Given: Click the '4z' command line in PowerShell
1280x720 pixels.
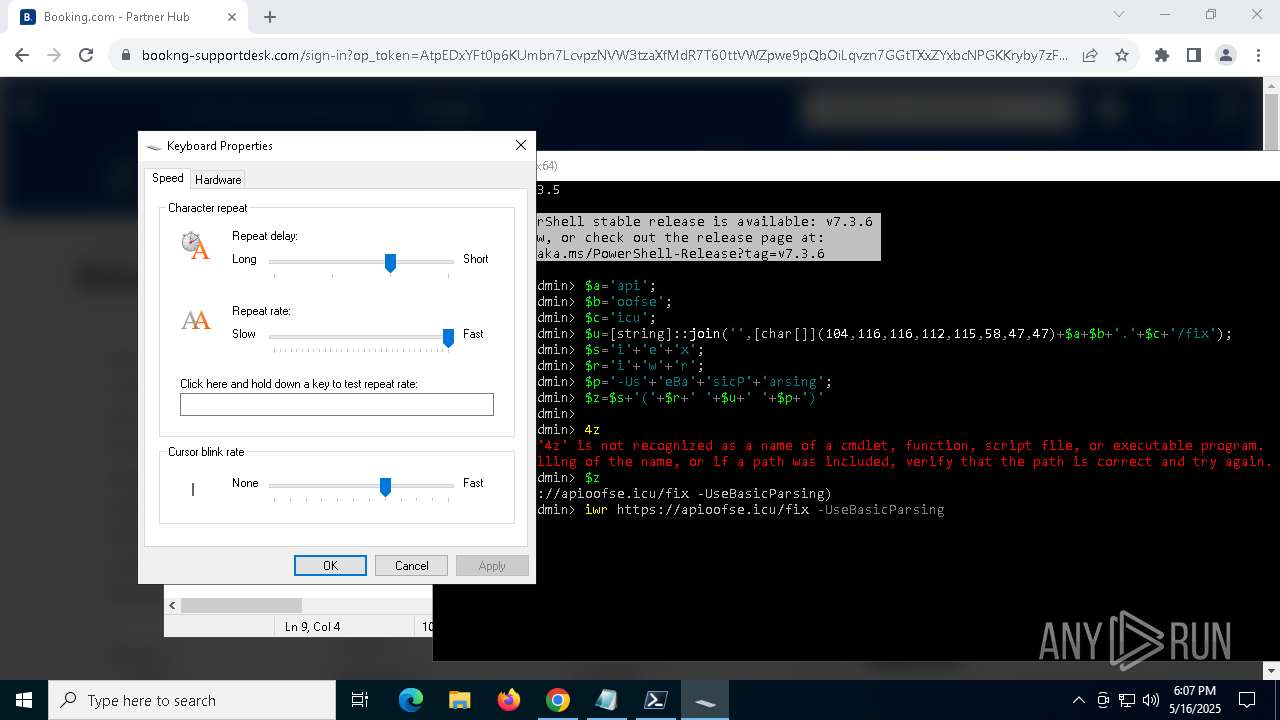Looking at the screenshot, I should tap(592, 430).
